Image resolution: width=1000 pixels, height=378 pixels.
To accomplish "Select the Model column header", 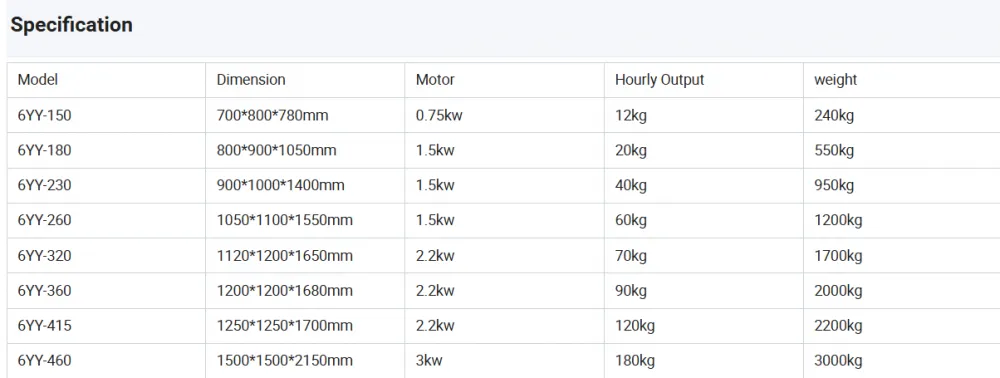I will 107,80.
